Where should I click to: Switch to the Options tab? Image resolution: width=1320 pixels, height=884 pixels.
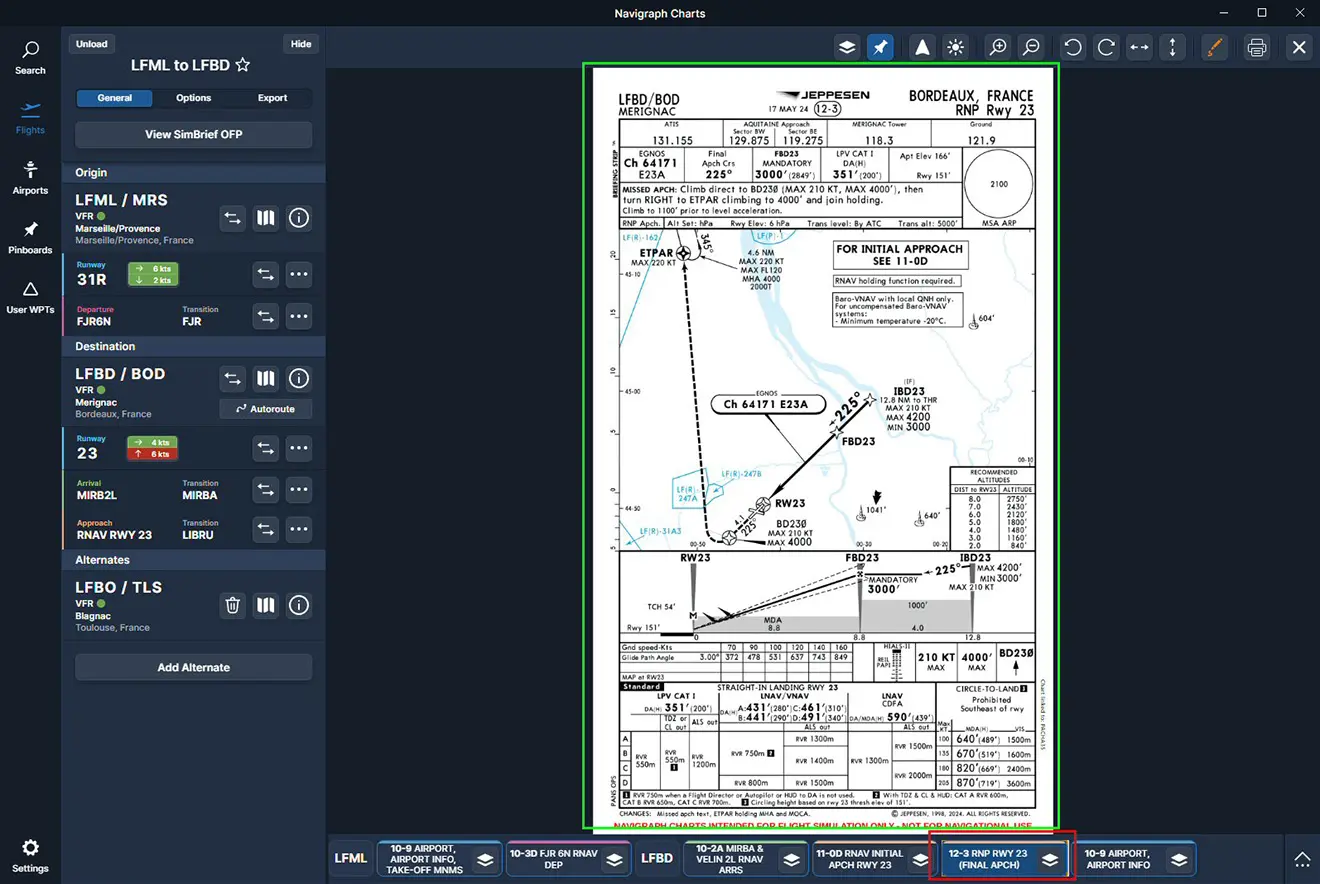click(x=193, y=98)
